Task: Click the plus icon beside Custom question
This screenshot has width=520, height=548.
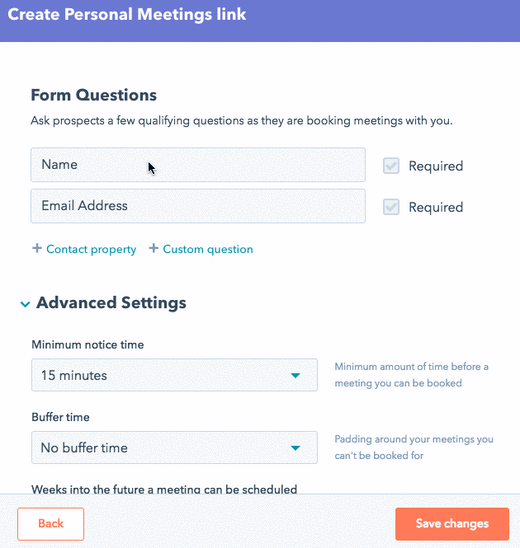Action: (x=153, y=248)
